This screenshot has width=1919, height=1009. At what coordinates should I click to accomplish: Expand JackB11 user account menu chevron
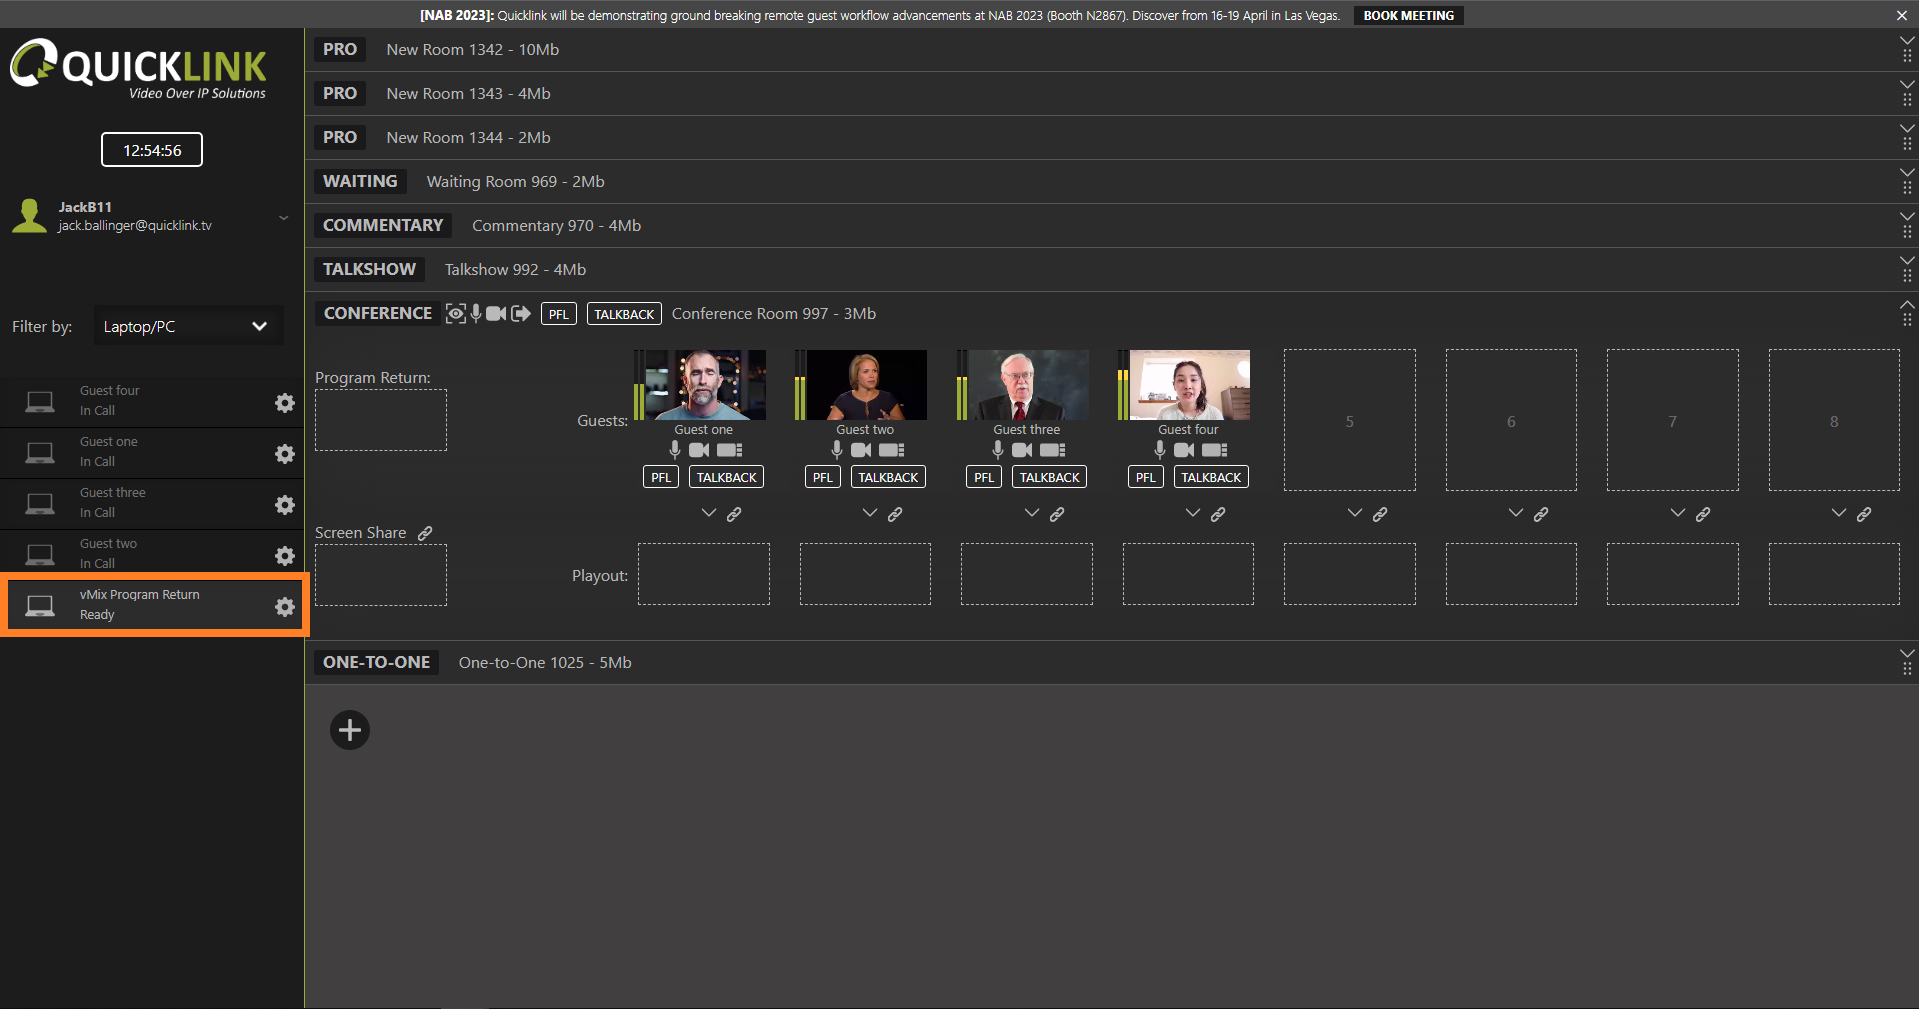click(x=284, y=217)
